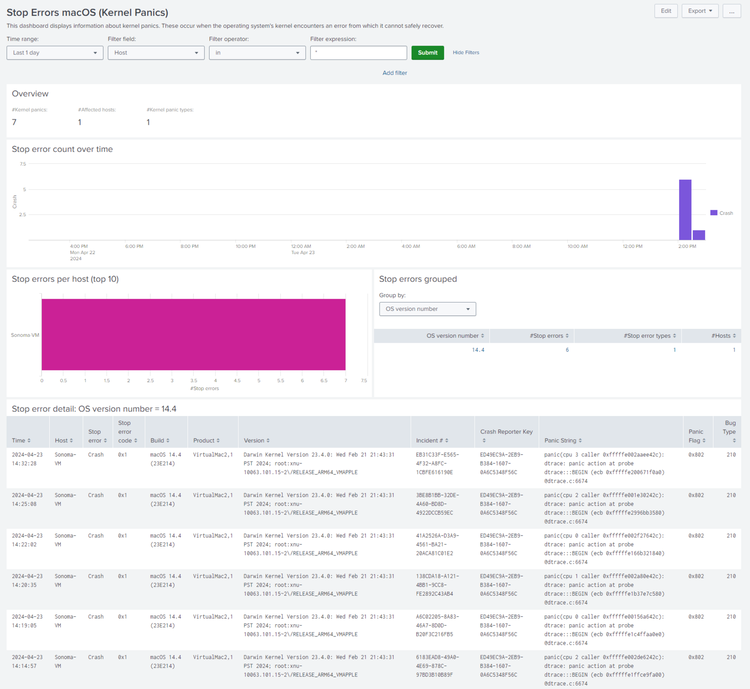Click incident number starting 41A2526A

(437, 545)
